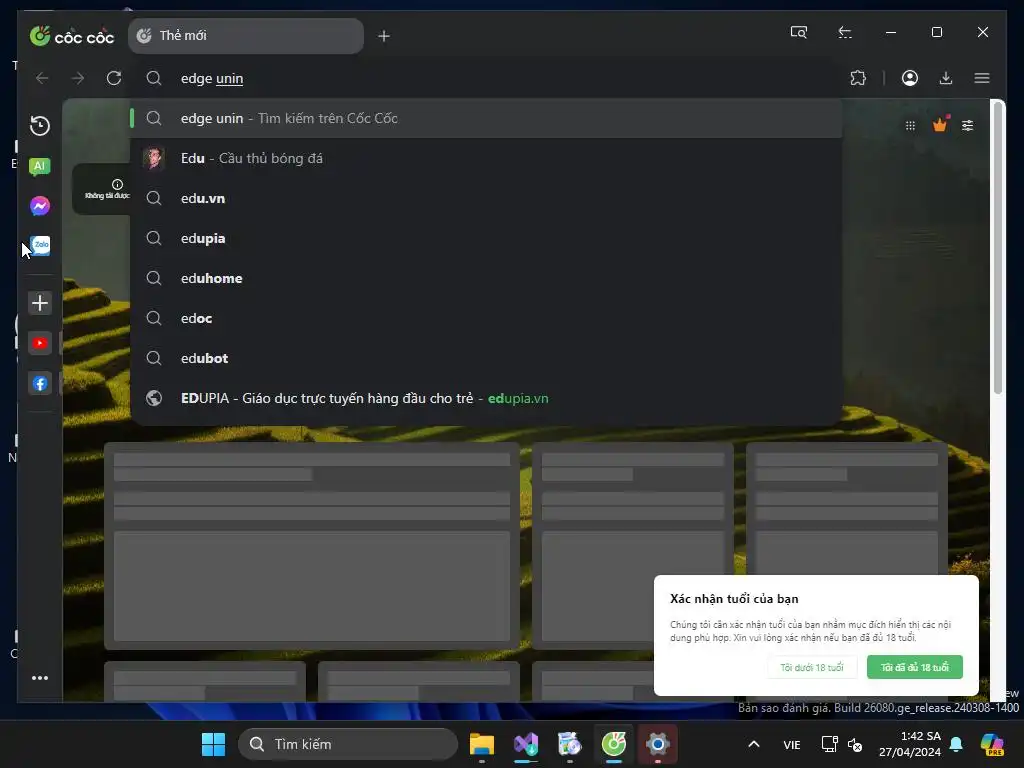Viewport: 1024px width, 768px height.
Task: Open Messenger from the sidebar
Action: 40,206
